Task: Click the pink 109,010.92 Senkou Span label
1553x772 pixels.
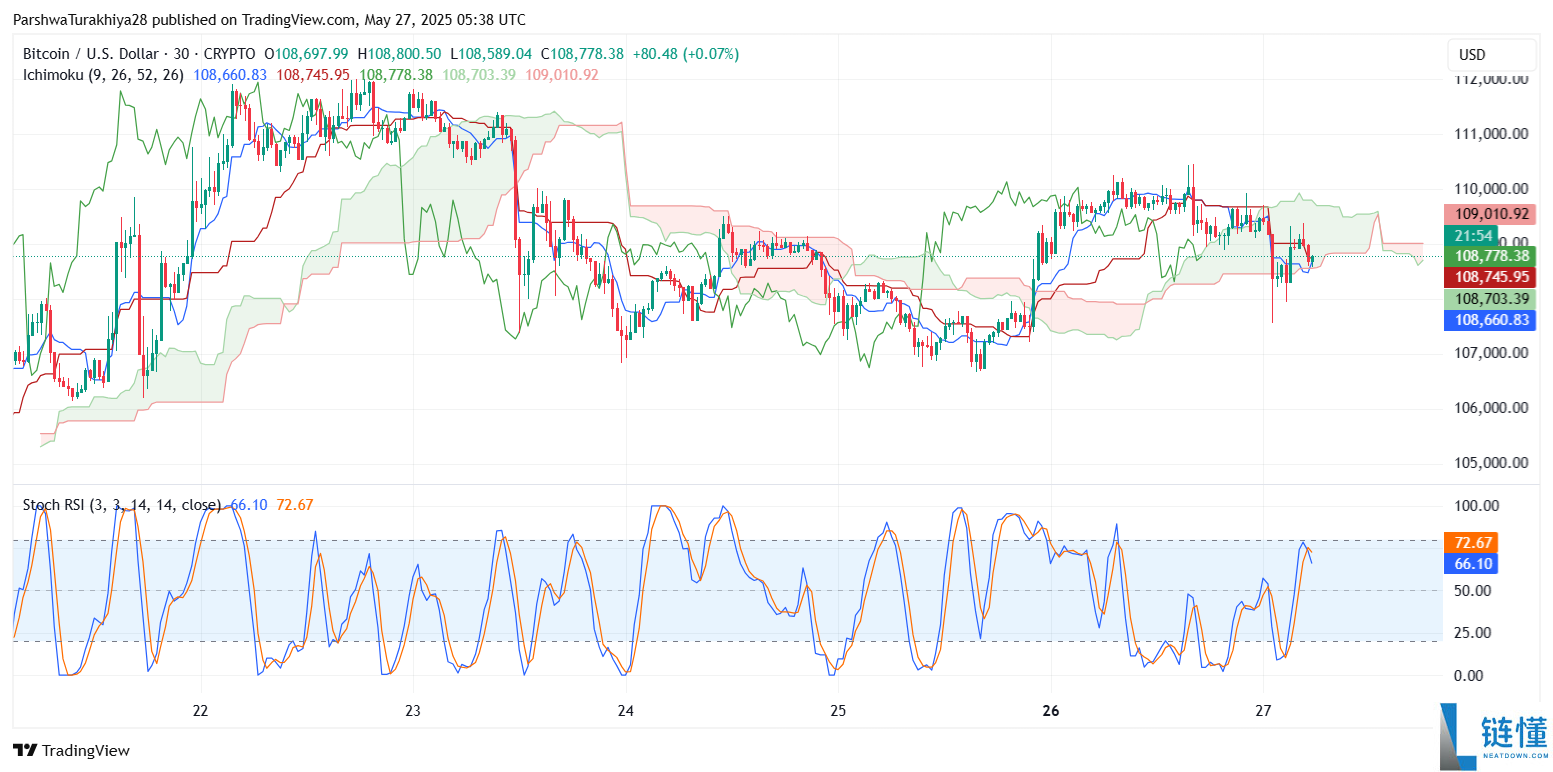Action: tap(1491, 214)
